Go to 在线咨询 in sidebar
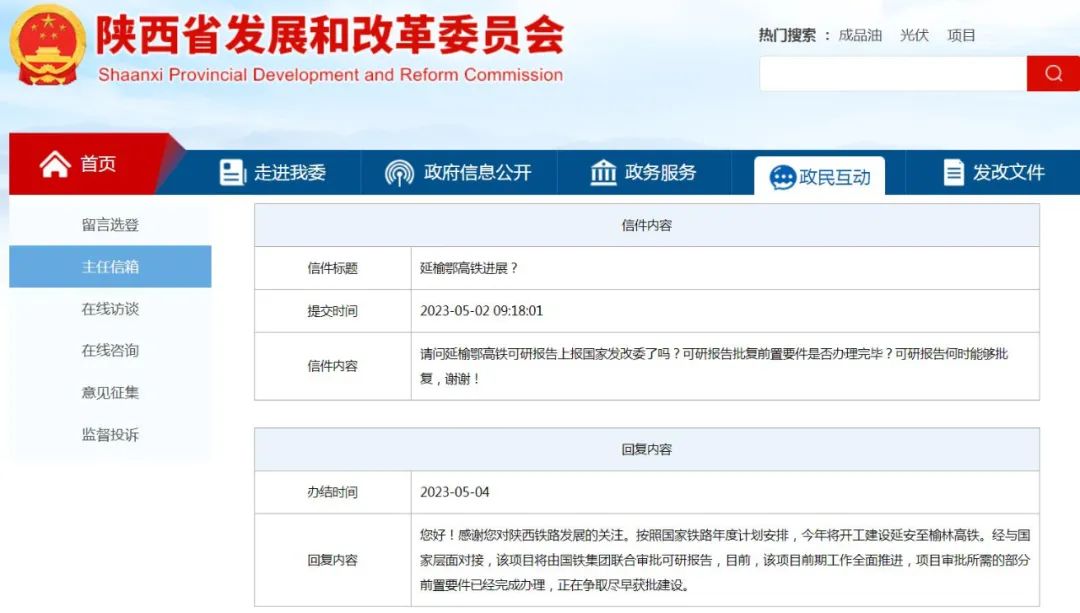Image resolution: width=1080 pixels, height=613 pixels. tap(110, 351)
